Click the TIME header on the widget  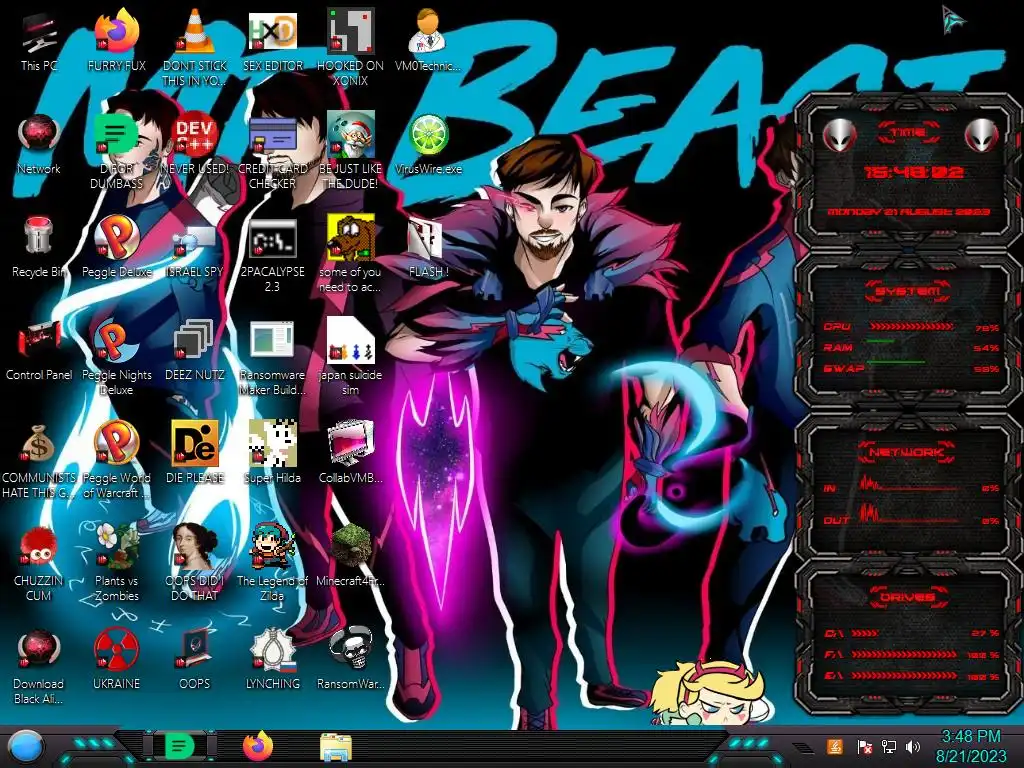point(908,132)
